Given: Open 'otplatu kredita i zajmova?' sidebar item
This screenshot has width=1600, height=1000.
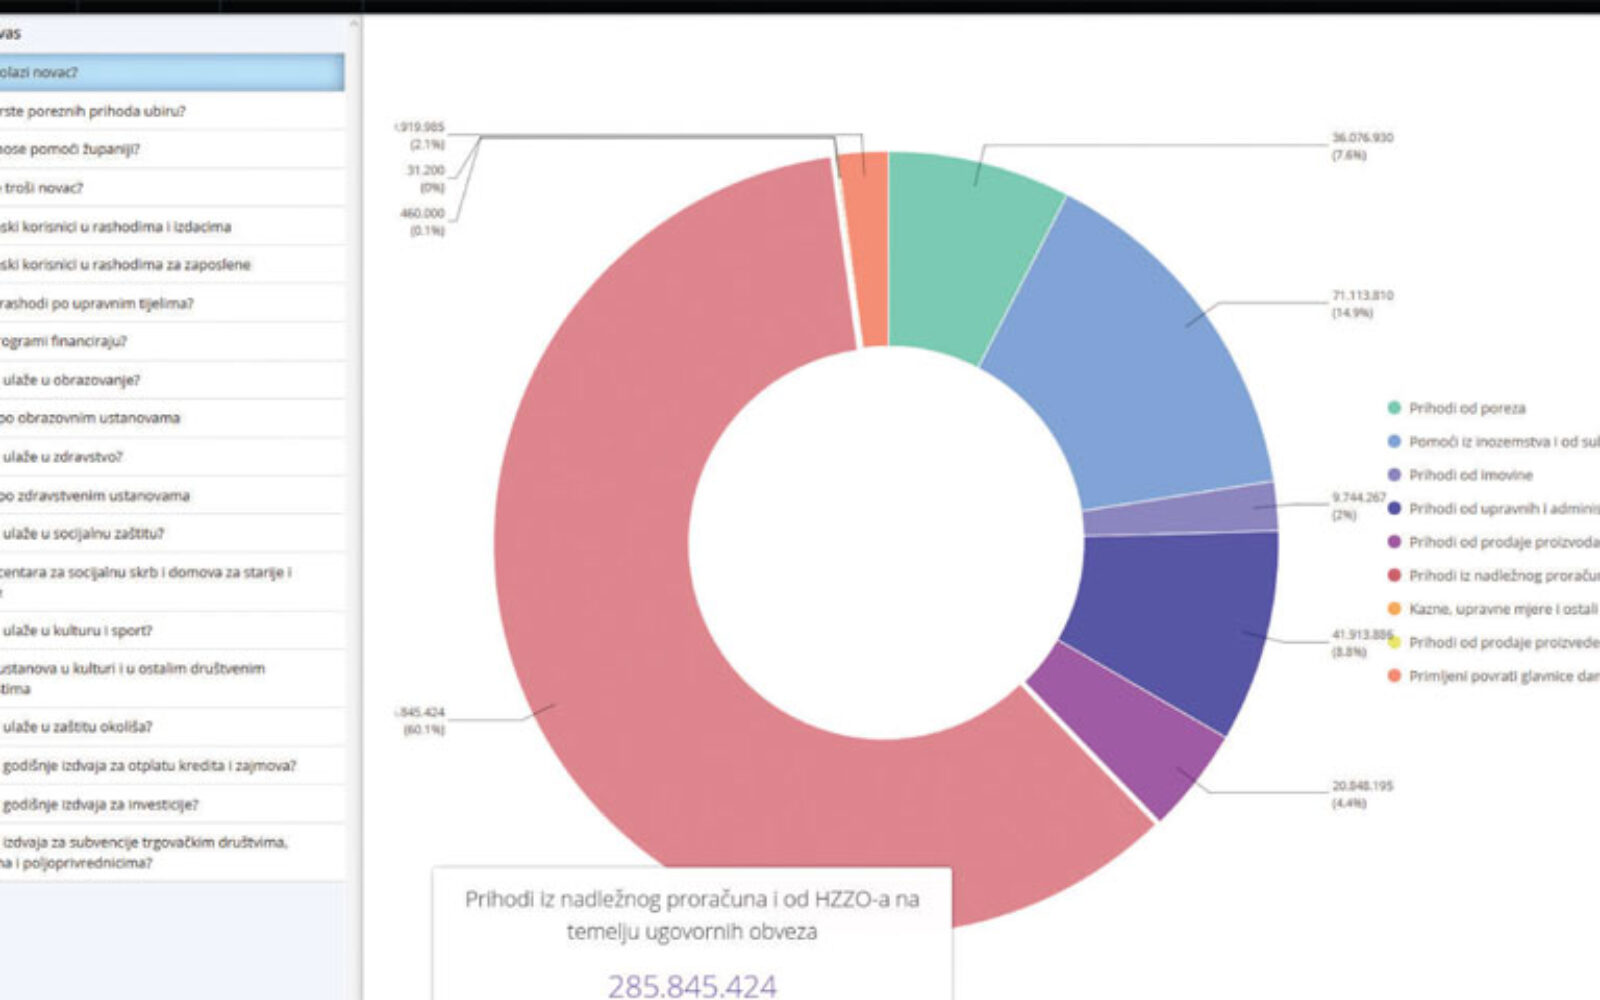Looking at the screenshot, I should coord(170,766).
